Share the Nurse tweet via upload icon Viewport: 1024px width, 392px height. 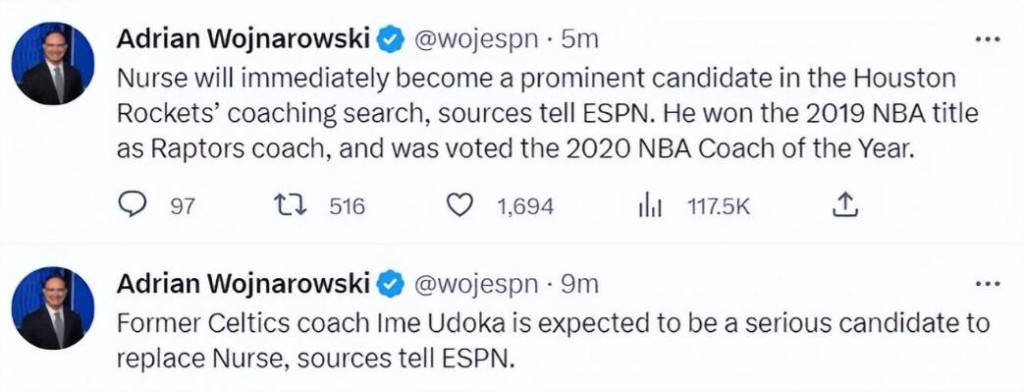[844, 206]
